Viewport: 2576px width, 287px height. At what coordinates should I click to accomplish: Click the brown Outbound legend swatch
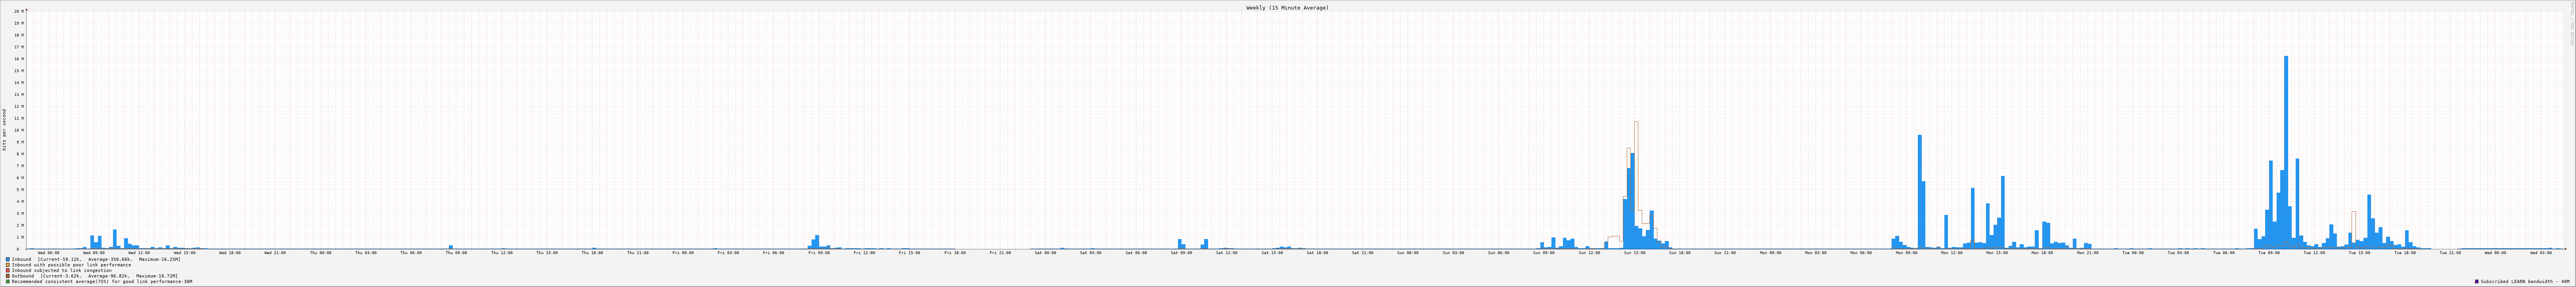coord(8,276)
